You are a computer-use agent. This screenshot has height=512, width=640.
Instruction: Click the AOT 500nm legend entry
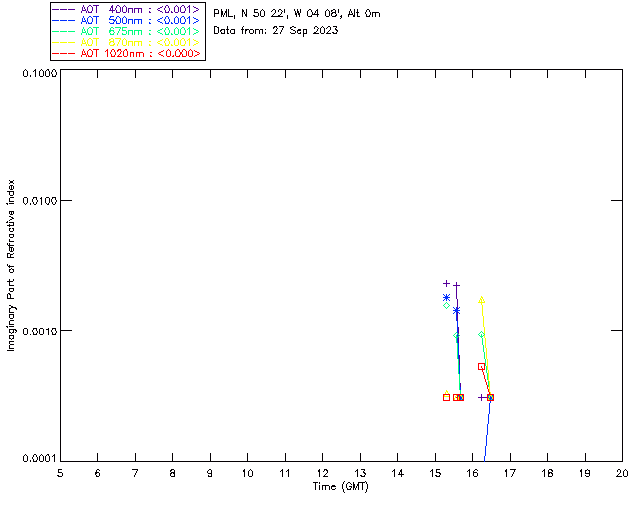pos(127,20)
